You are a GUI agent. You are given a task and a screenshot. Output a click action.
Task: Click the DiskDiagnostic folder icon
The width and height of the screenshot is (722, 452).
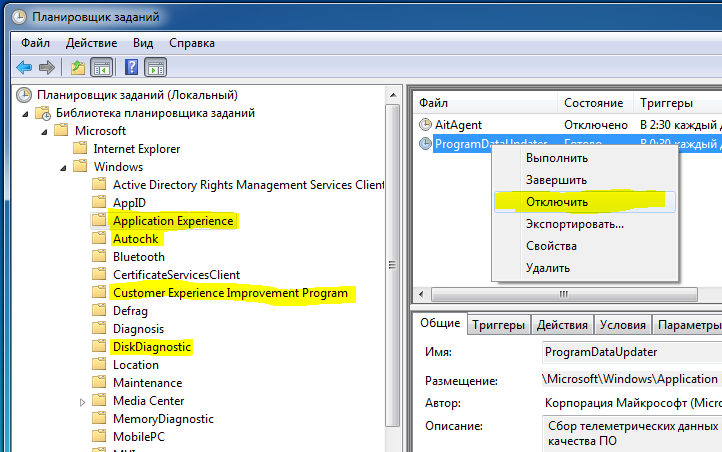99,346
